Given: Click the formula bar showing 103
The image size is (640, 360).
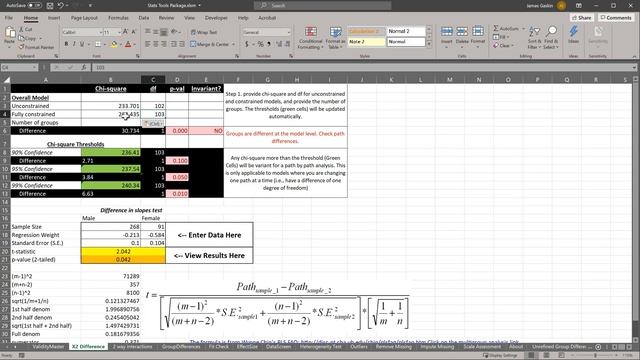Looking at the screenshot, I should pyautogui.click(x=363, y=67).
